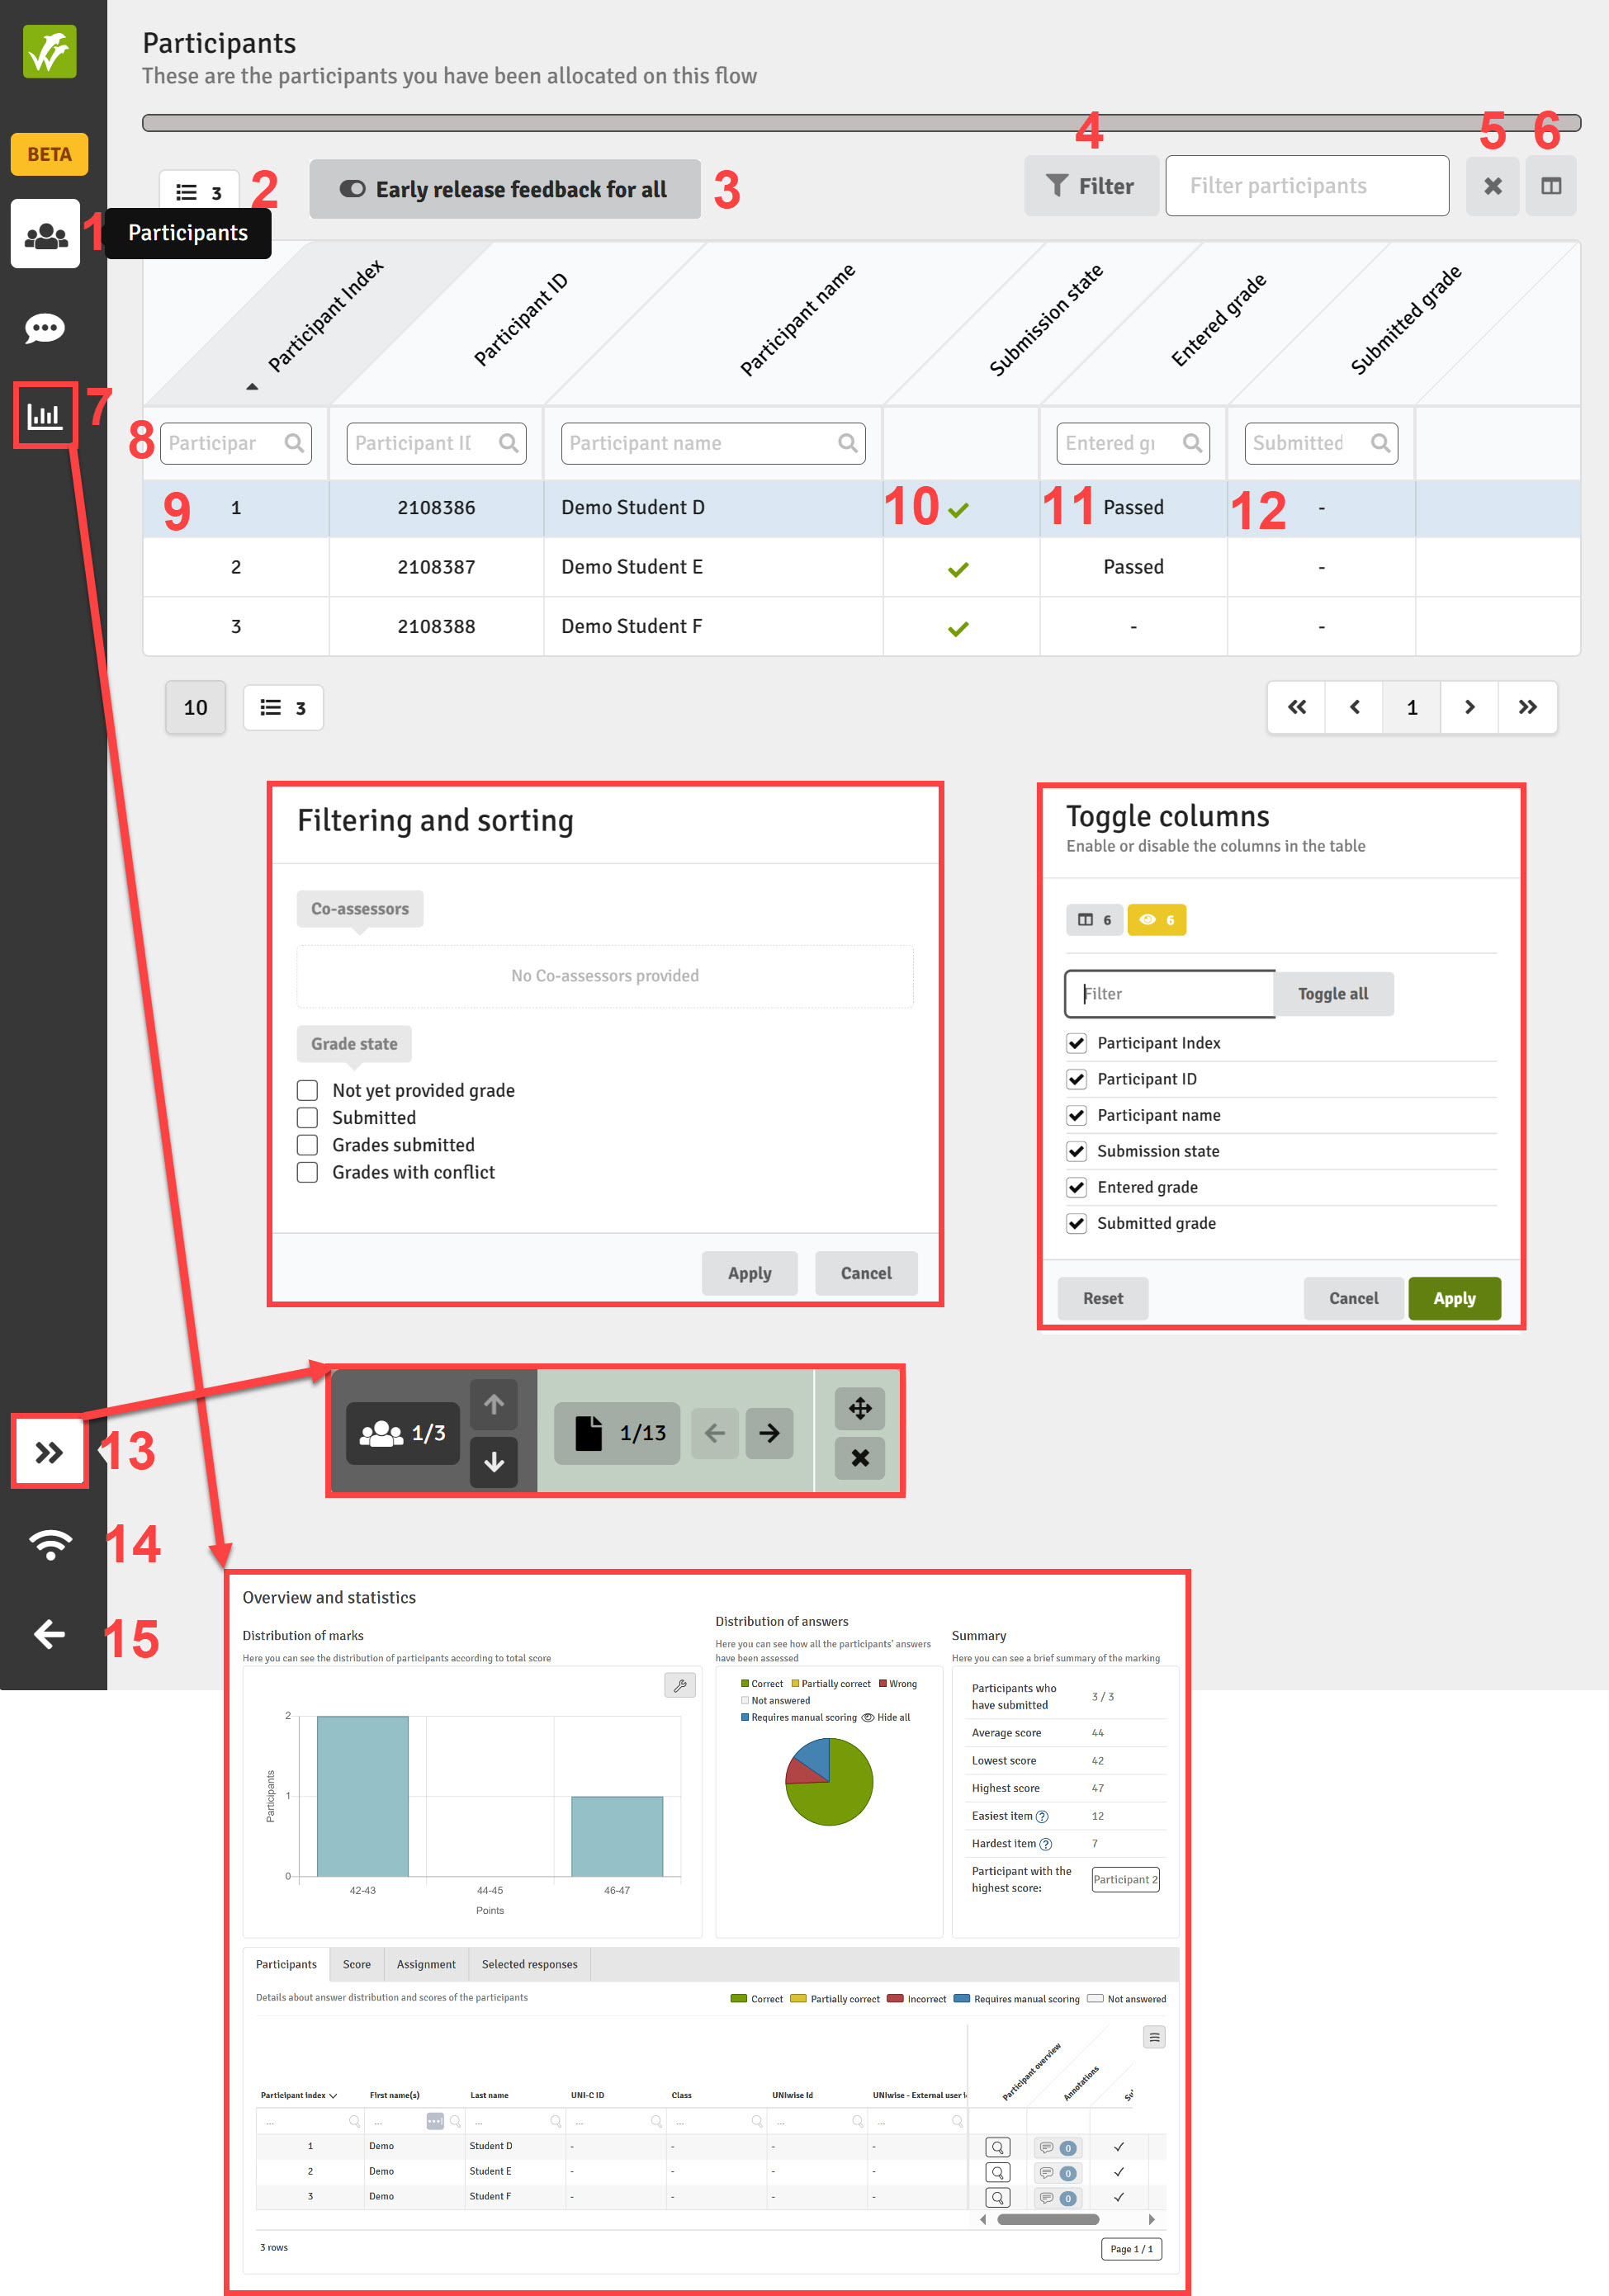Open the Participants sidebar icon
1609x2296 pixels.
coord(45,234)
